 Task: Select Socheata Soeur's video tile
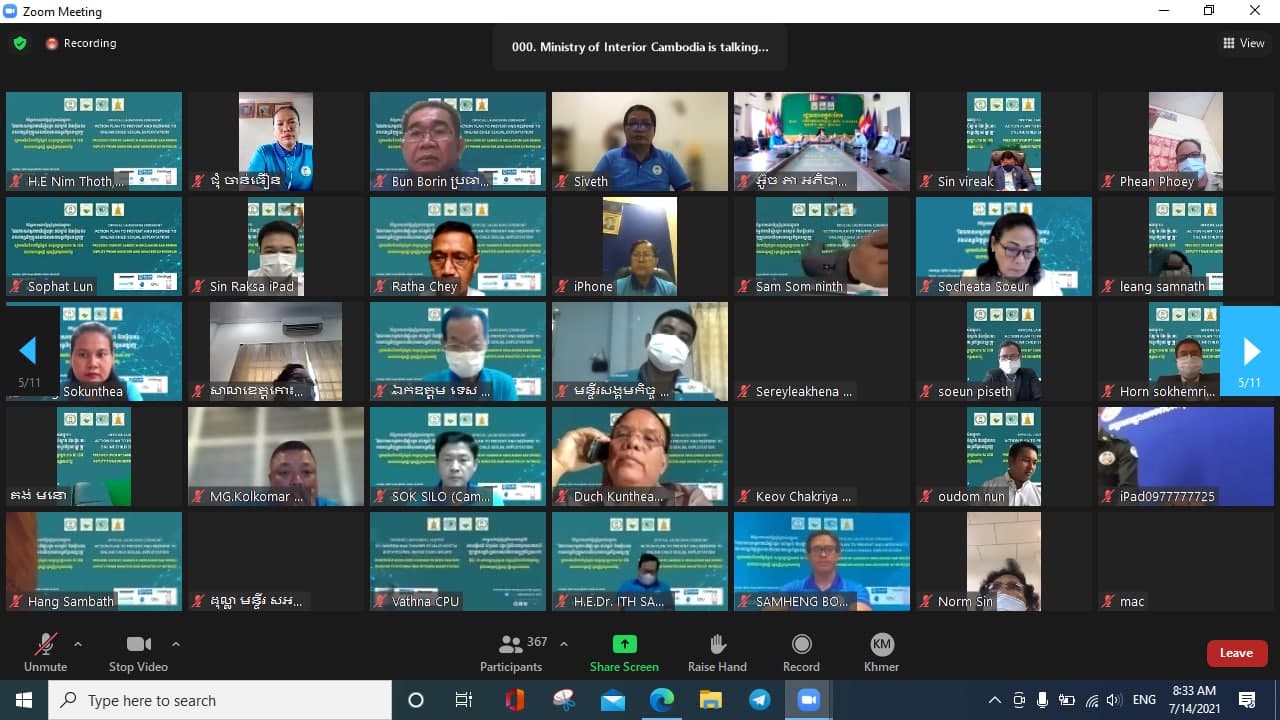coord(1003,246)
